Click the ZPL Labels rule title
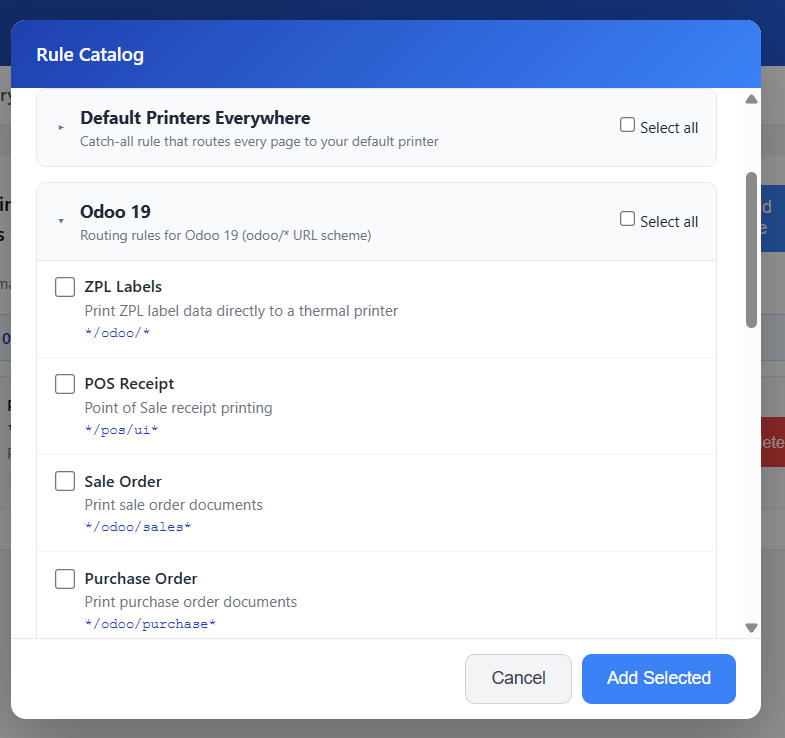Image resolution: width=785 pixels, height=738 pixels. [x=123, y=287]
